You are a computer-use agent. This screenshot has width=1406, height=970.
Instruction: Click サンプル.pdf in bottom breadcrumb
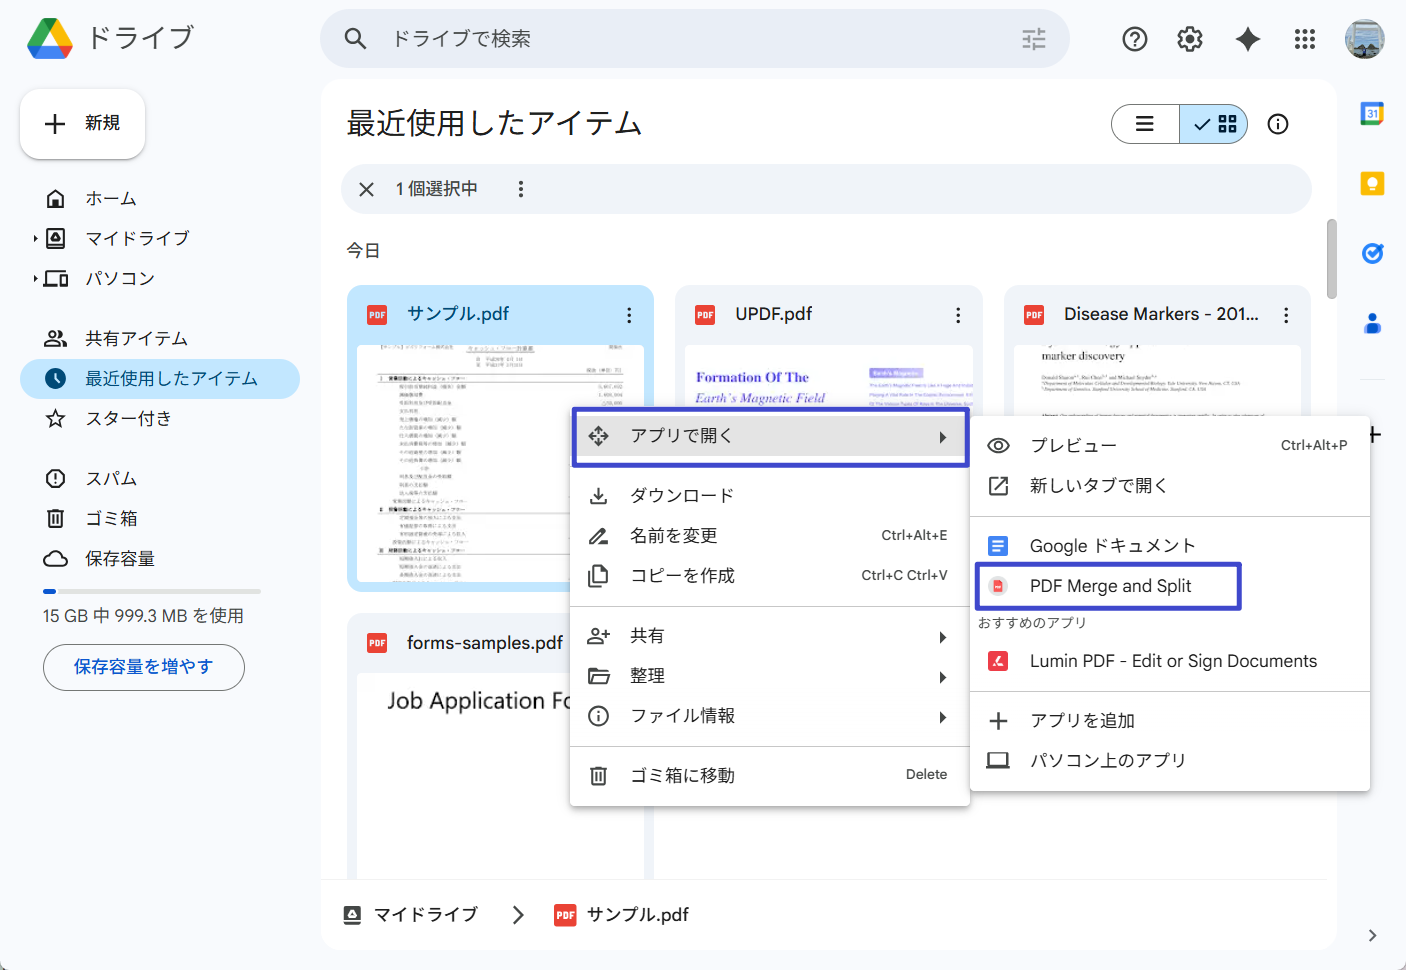[637, 914]
